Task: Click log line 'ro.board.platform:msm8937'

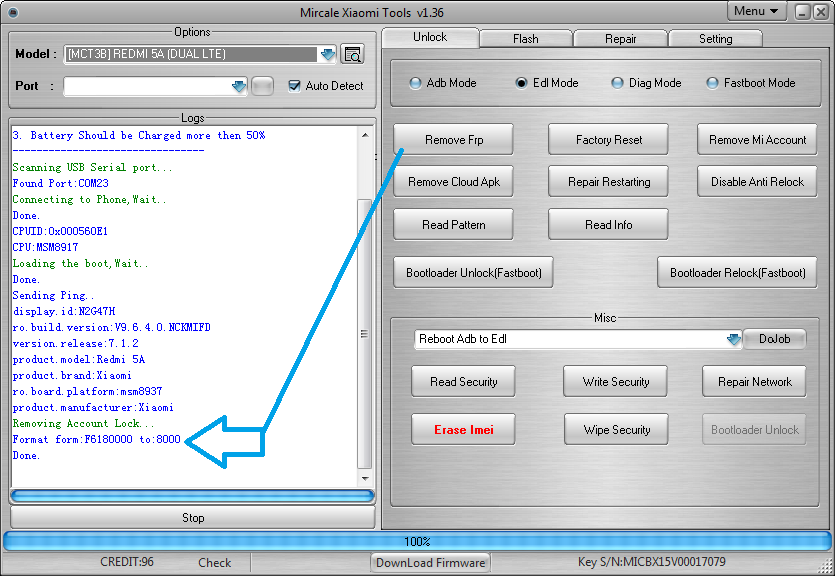Action: (x=87, y=391)
